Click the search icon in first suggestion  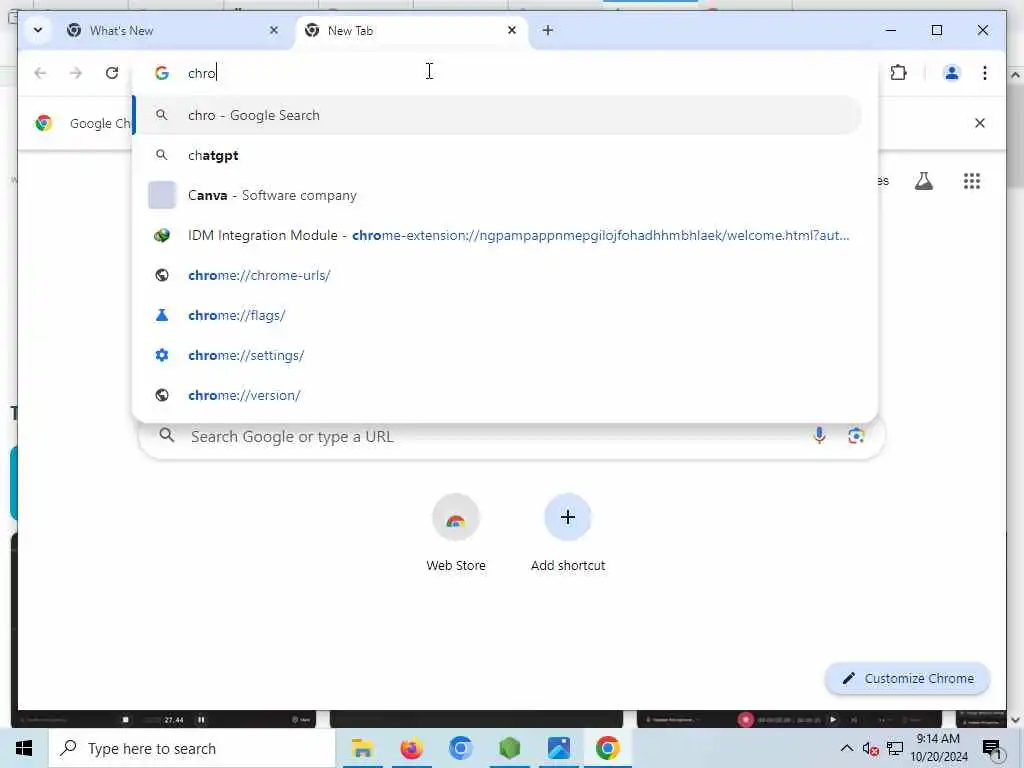coord(162,115)
